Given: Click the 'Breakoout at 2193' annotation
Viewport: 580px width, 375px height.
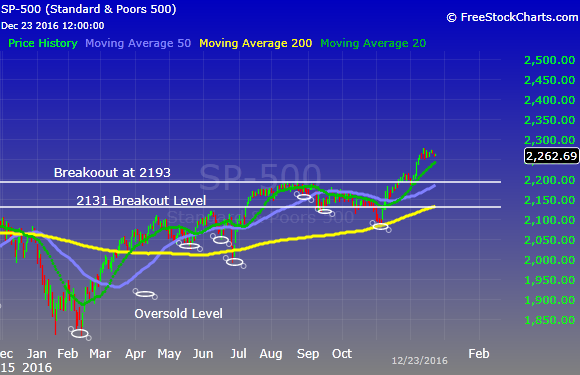Looking at the screenshot, I should pyautogui.click(x=112, y=172).
